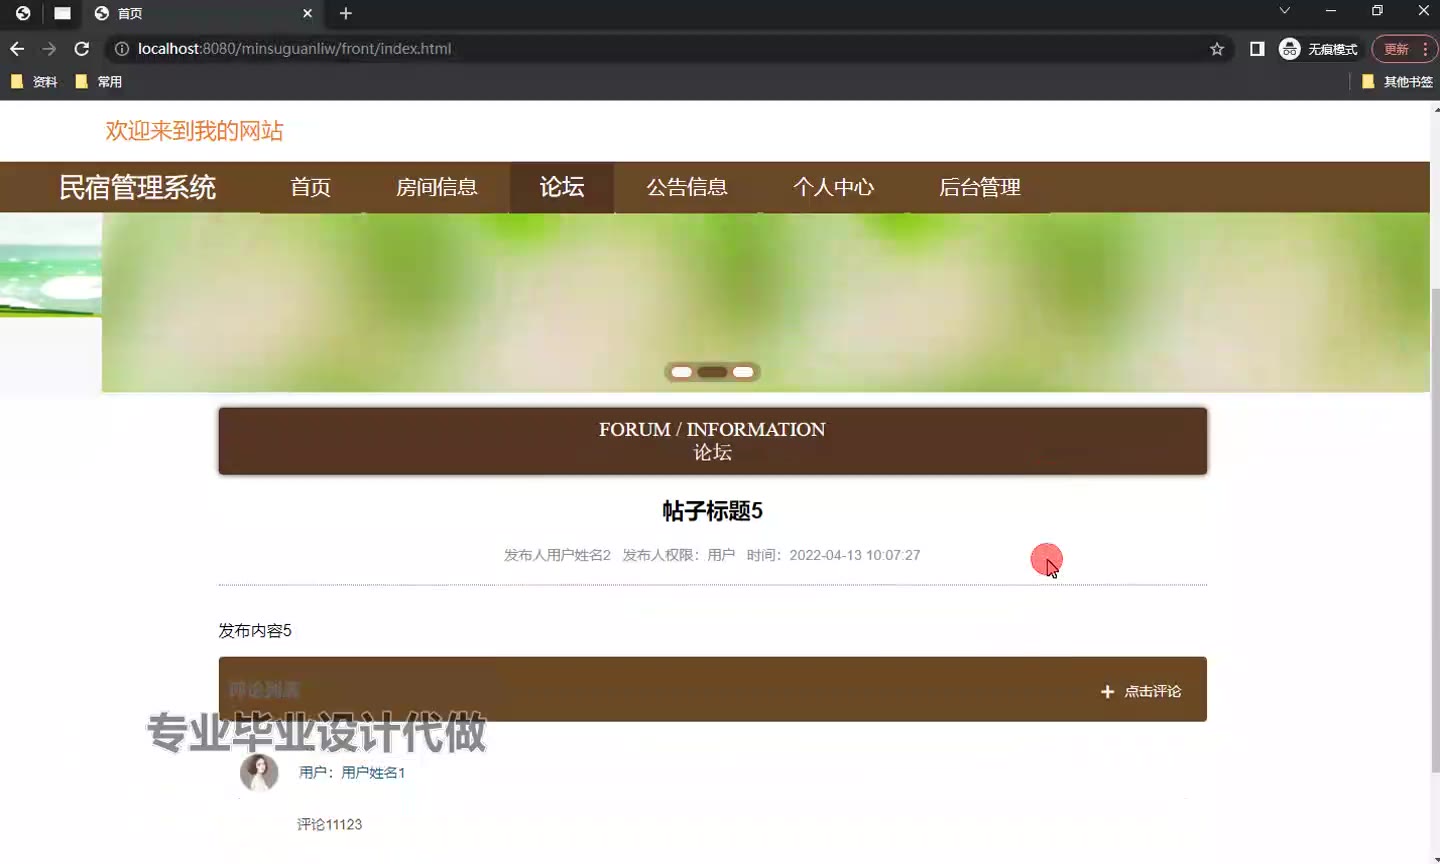Click the 更新 update button
Viewport: 1440px width, 864px height.
point(1397,49)
